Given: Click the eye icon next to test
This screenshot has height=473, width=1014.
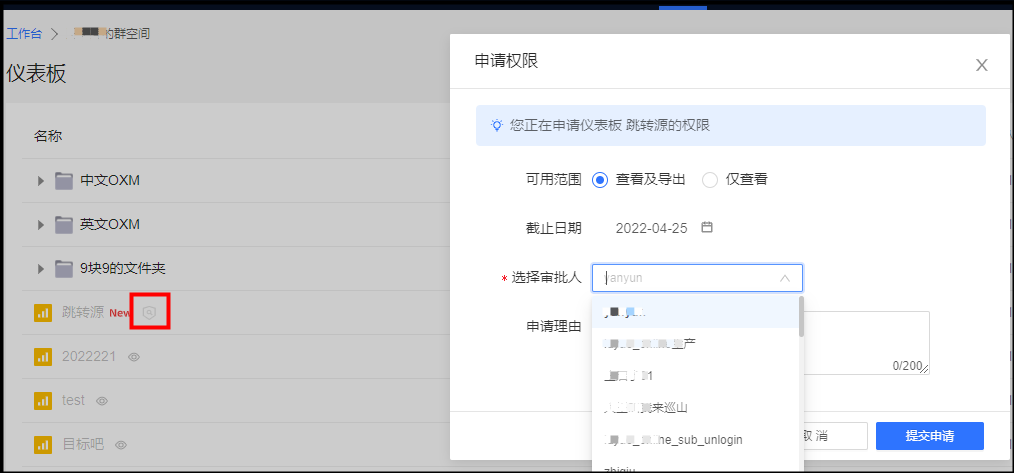Looking at the screenshot, I should 101,401.
